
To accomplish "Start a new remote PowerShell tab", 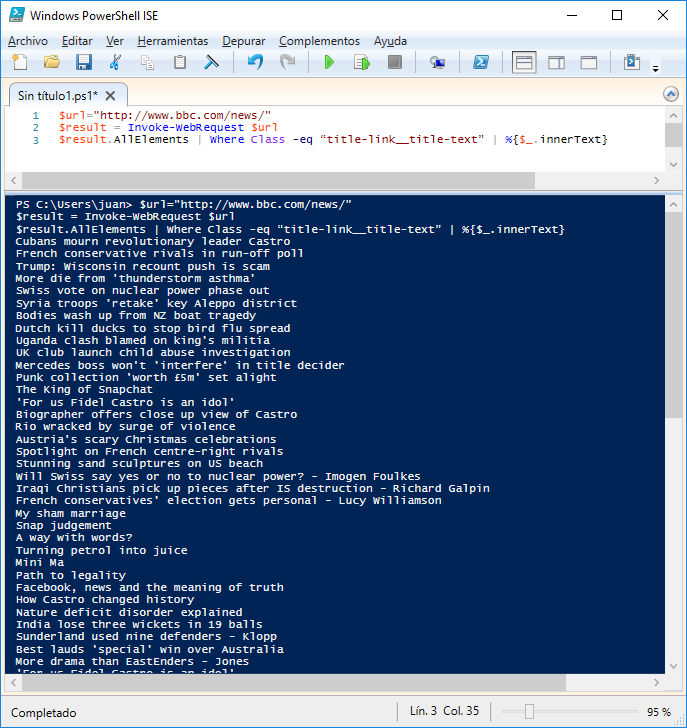I will tap(437, 63).
